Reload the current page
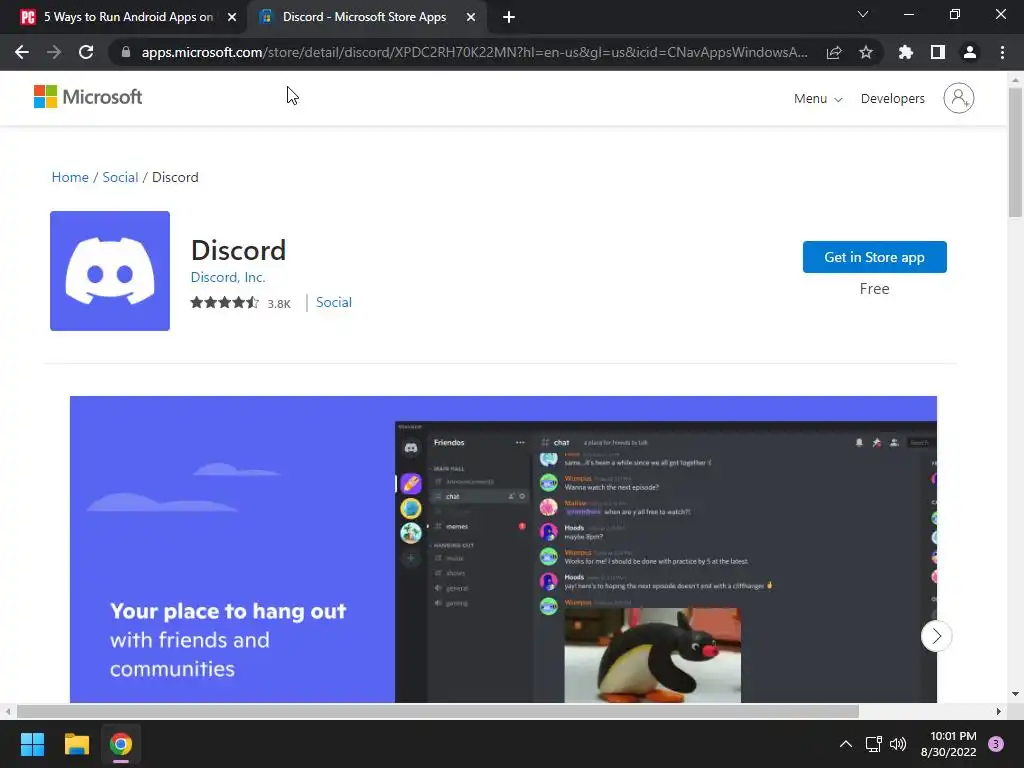This screenshot has height=768, width=1024. [x=86, y=52]
